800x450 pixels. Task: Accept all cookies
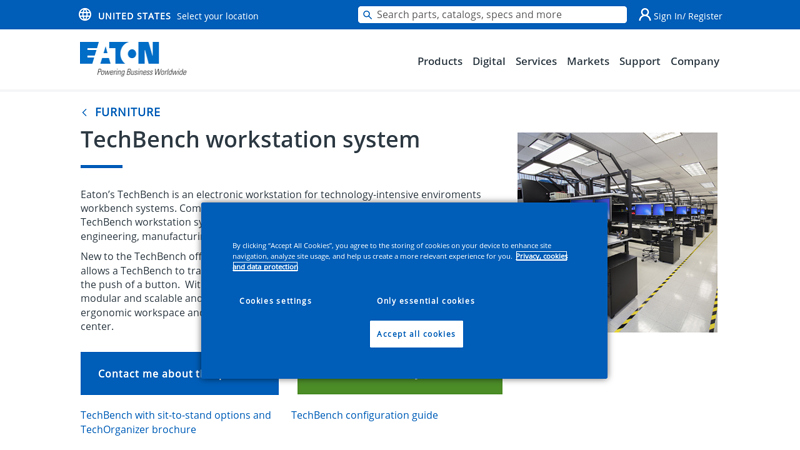click(416, 334)
